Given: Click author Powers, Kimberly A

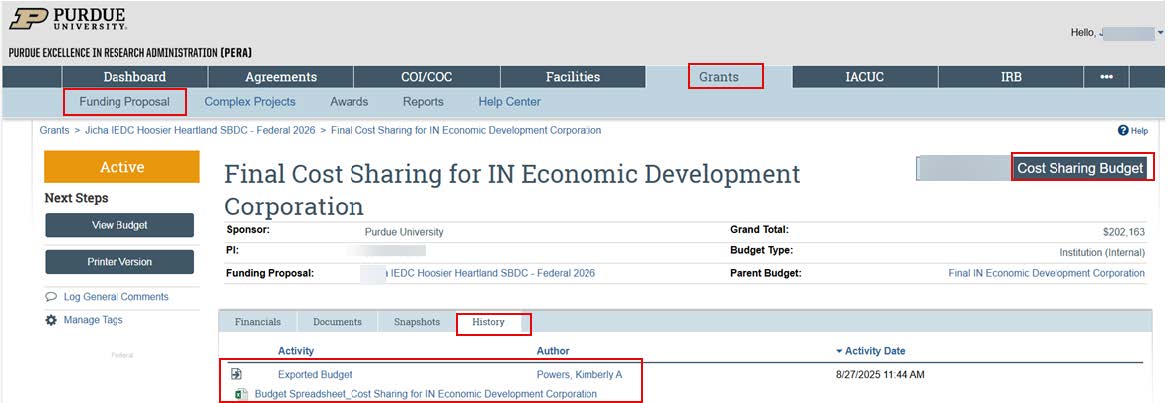Looking at the screenshot, I should 579,375.
